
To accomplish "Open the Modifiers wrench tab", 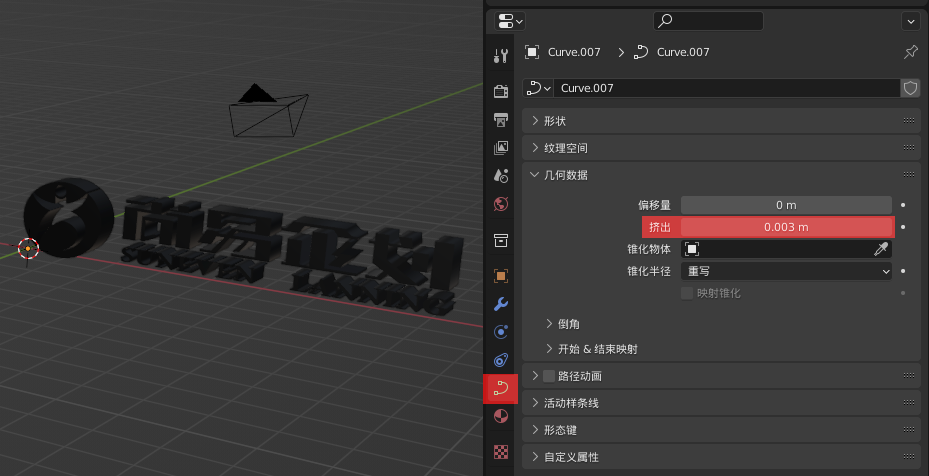I will (501, 304).
